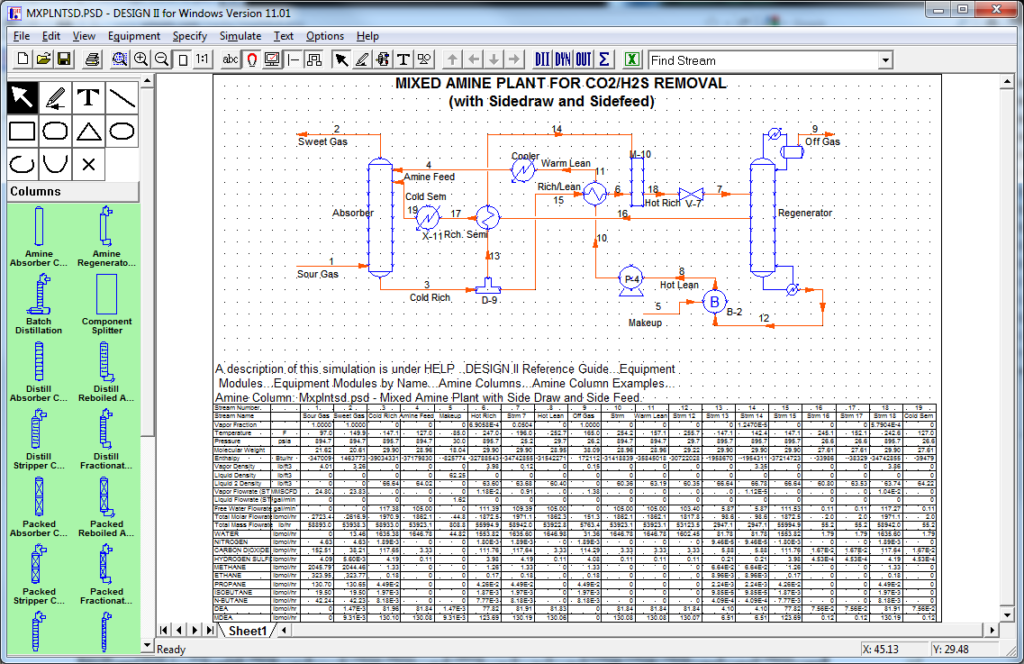
Task: Select the line tool in drawing palette
Action: click(x=122, y=98)
